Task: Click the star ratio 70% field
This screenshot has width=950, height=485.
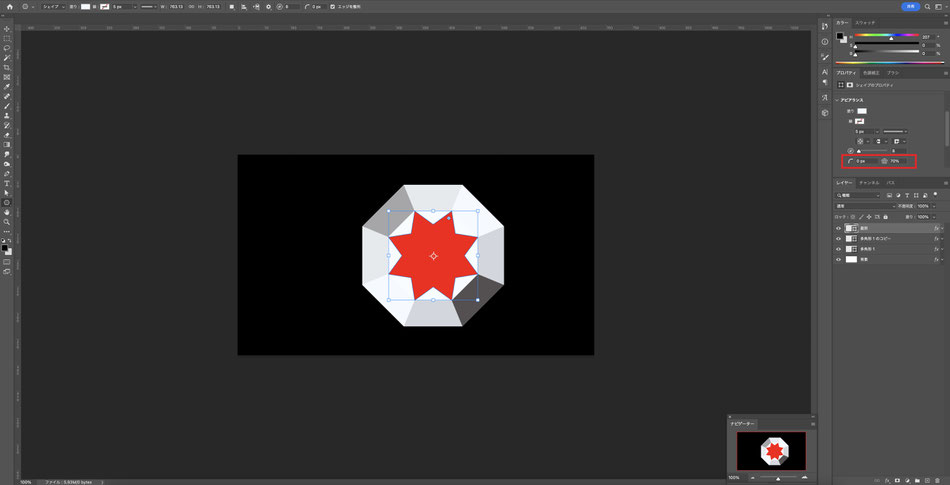Action: pyautogui.click(x=899, y=161)
